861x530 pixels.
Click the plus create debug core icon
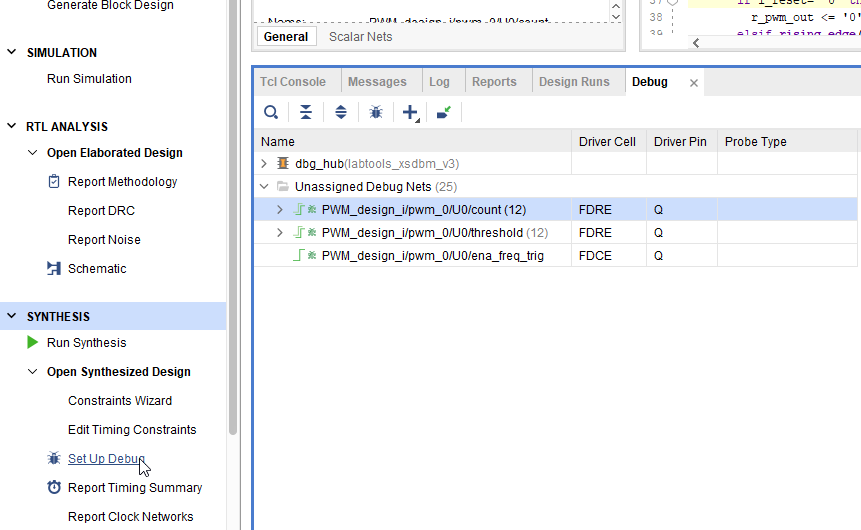coord(410,112)
